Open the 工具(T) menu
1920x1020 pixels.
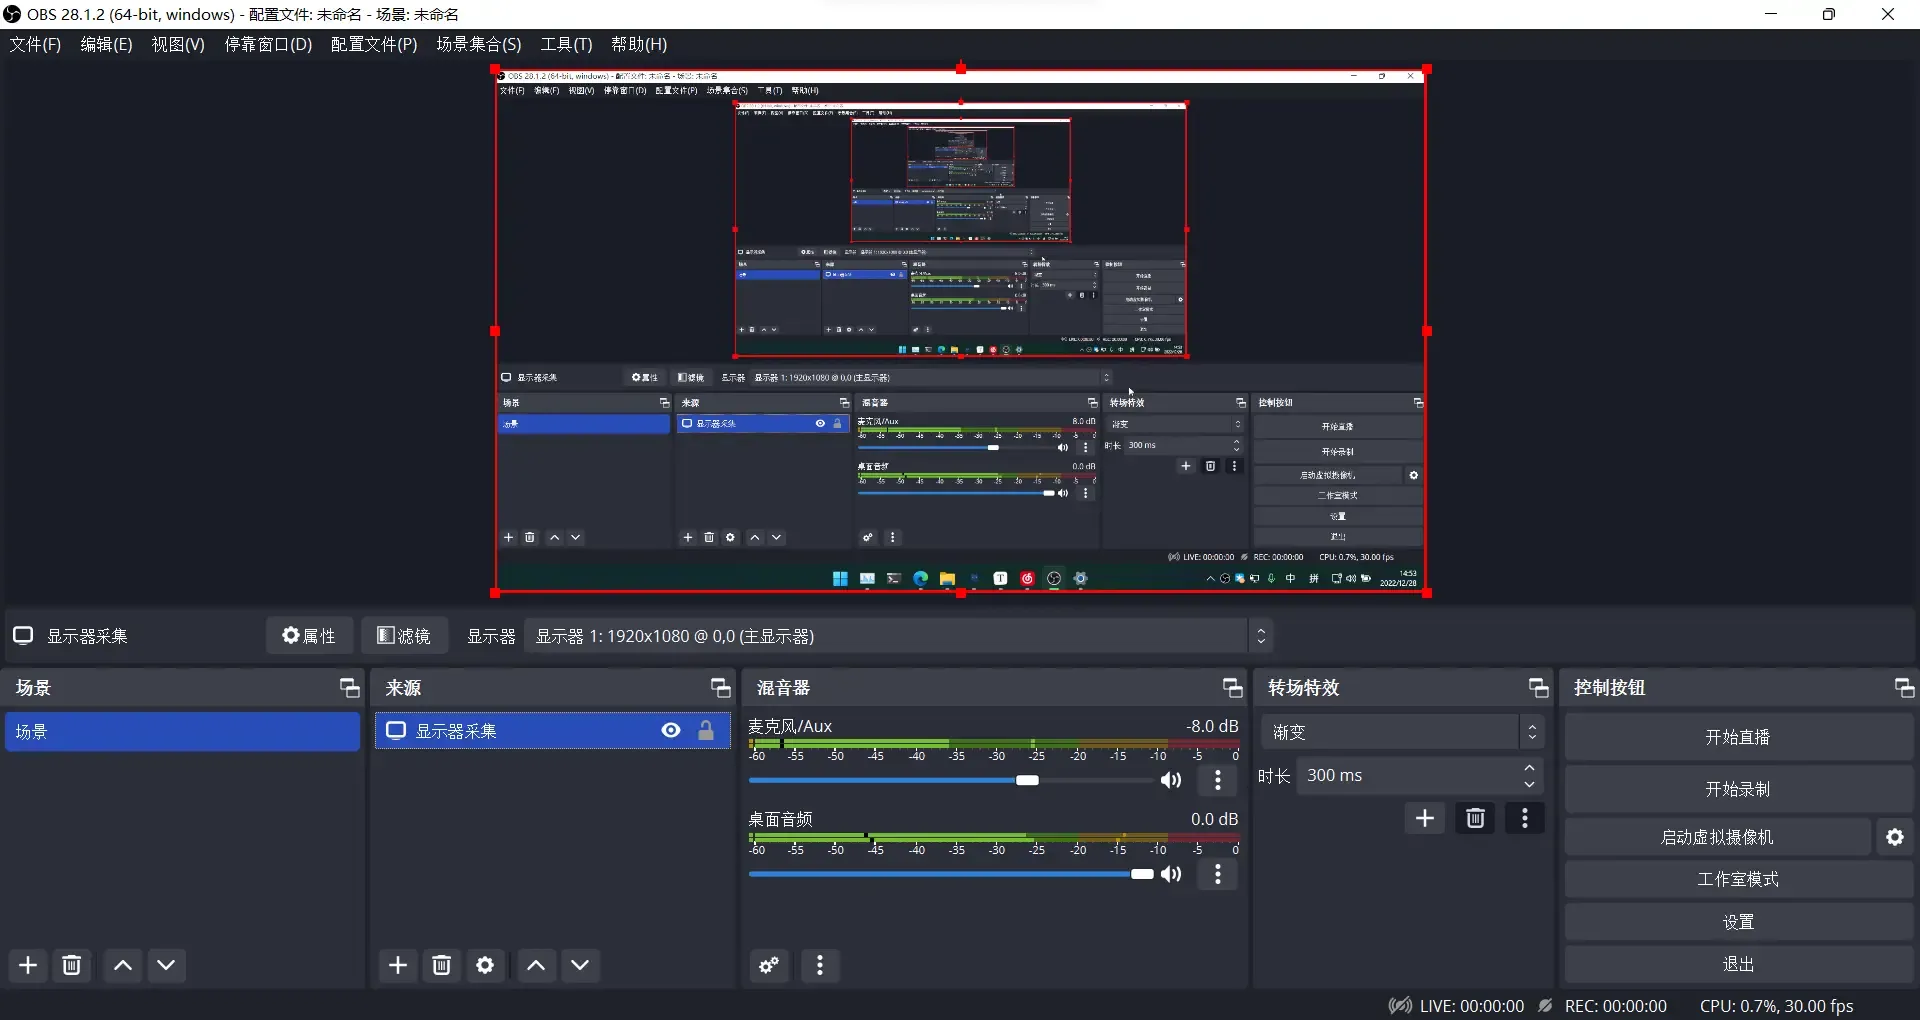tap(567, 44)
